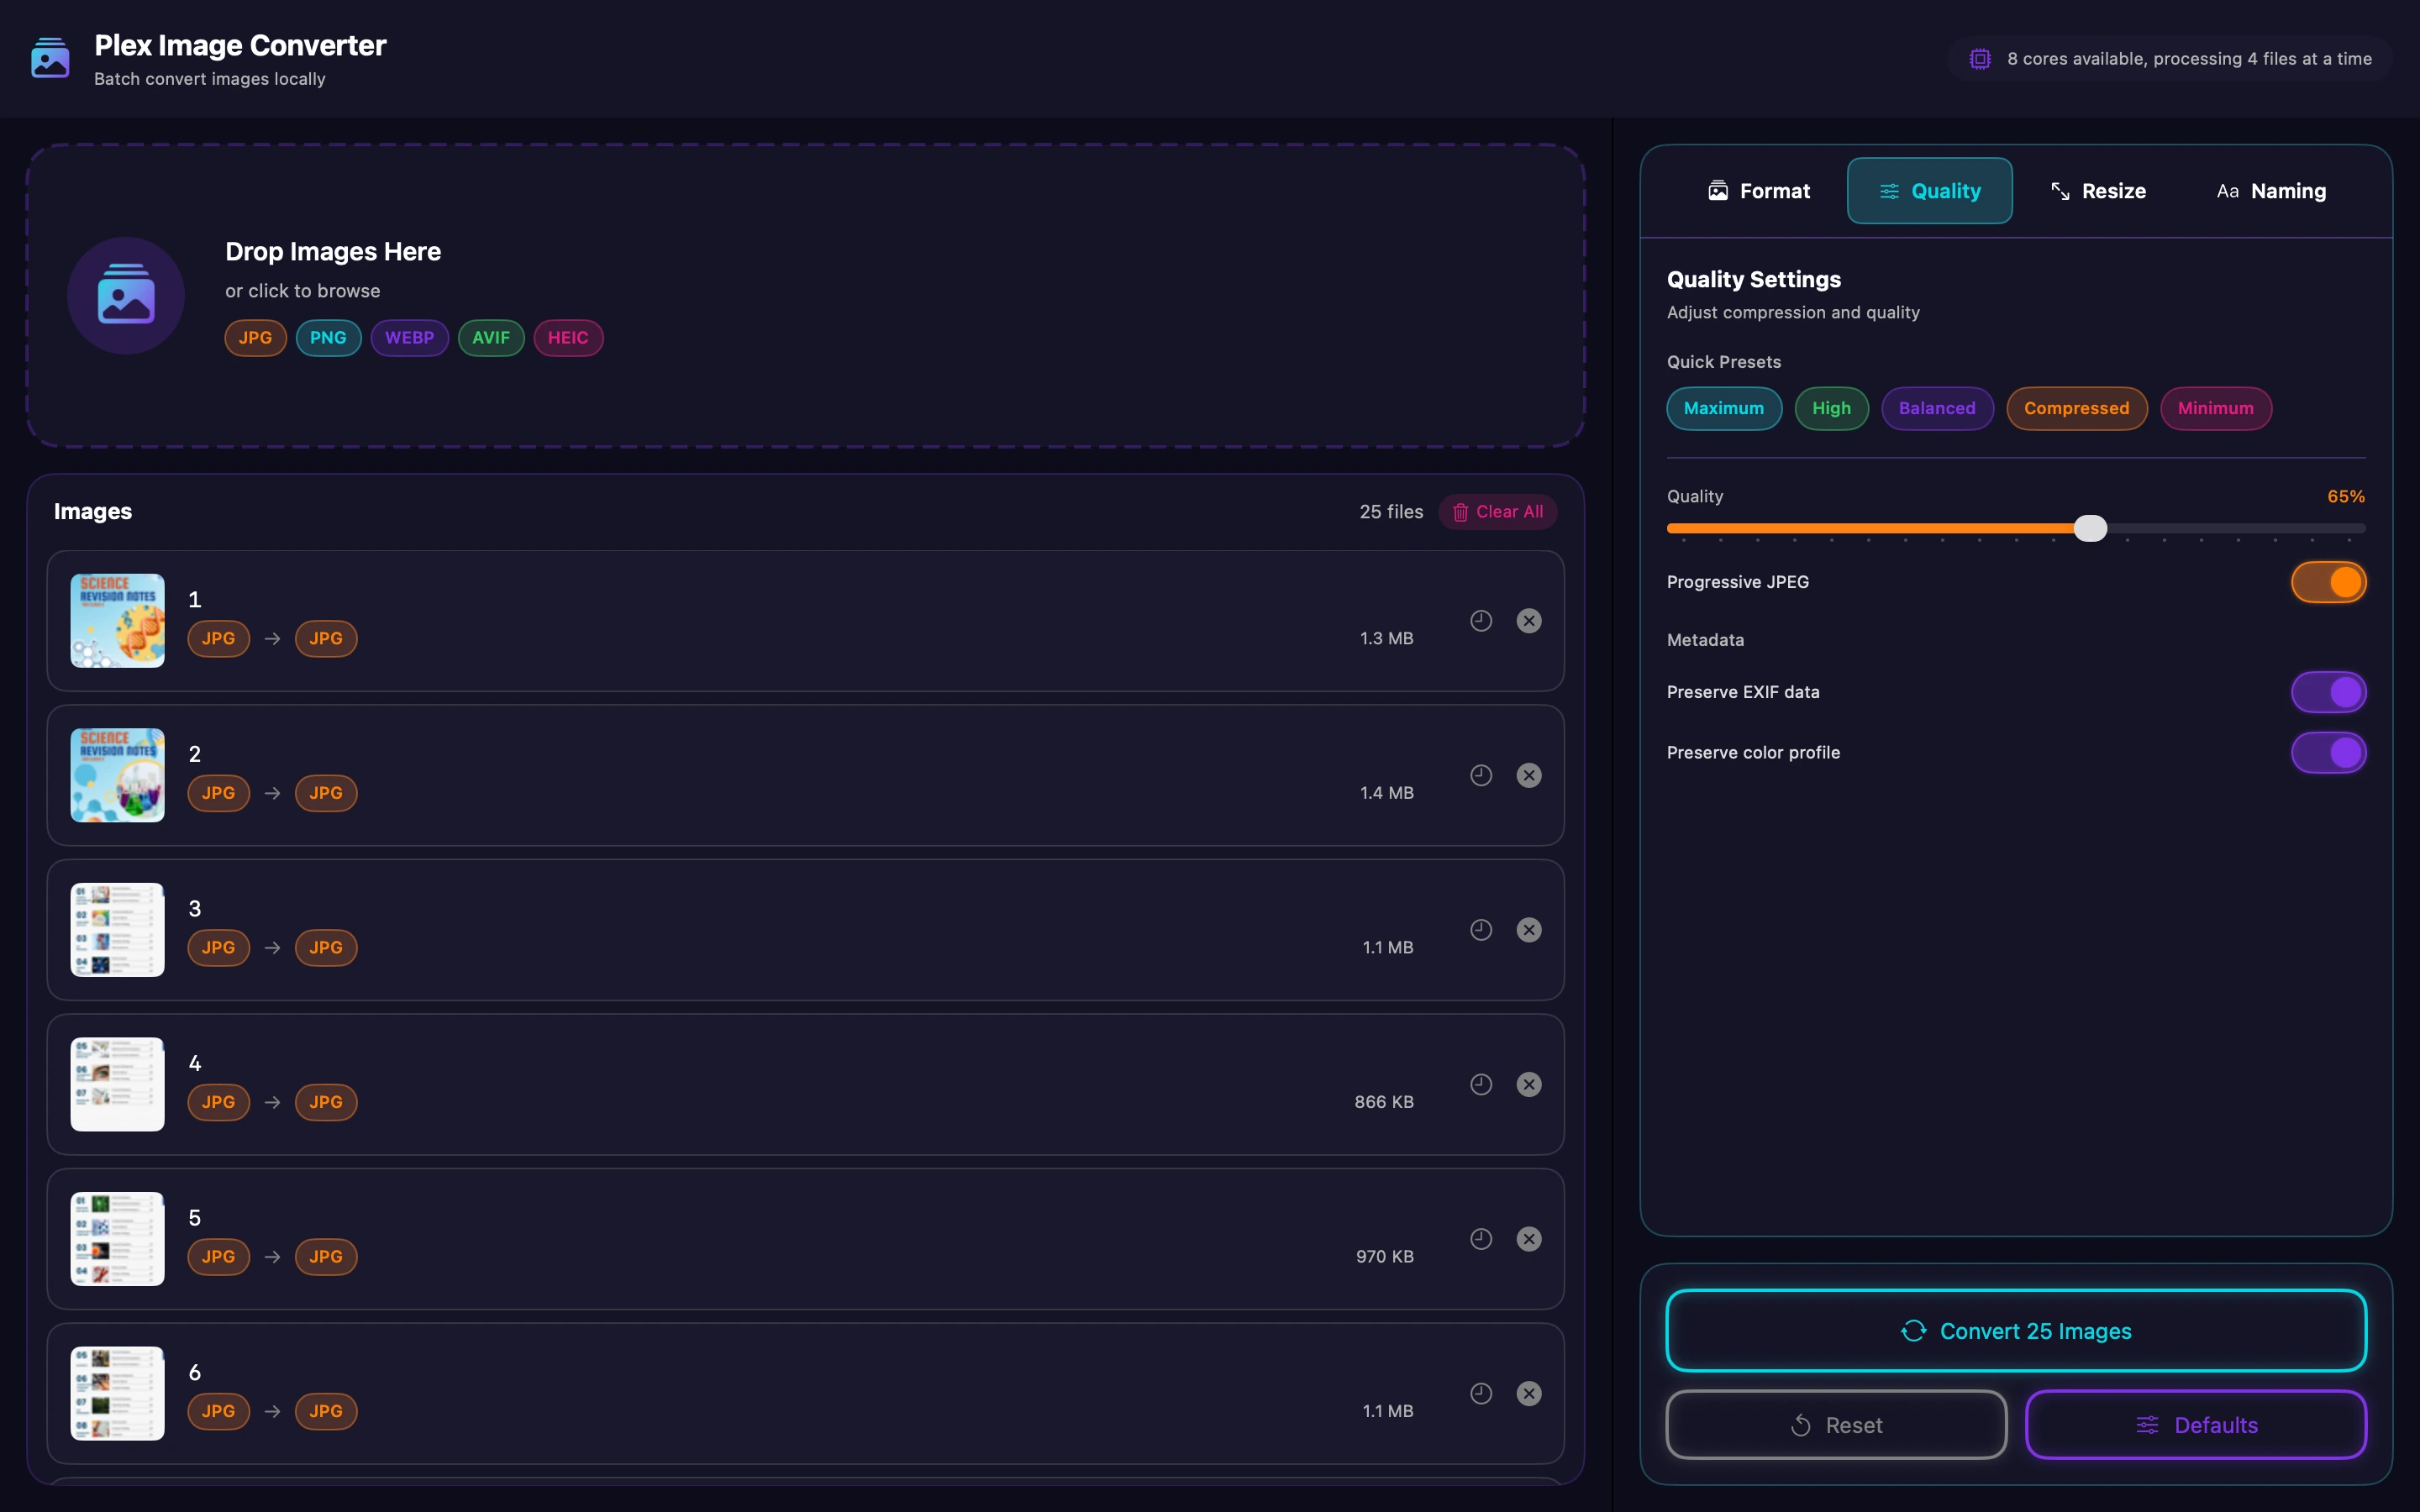Click the clock icon on image 4 row

pyautogui.click(x=1481, y=1084)
